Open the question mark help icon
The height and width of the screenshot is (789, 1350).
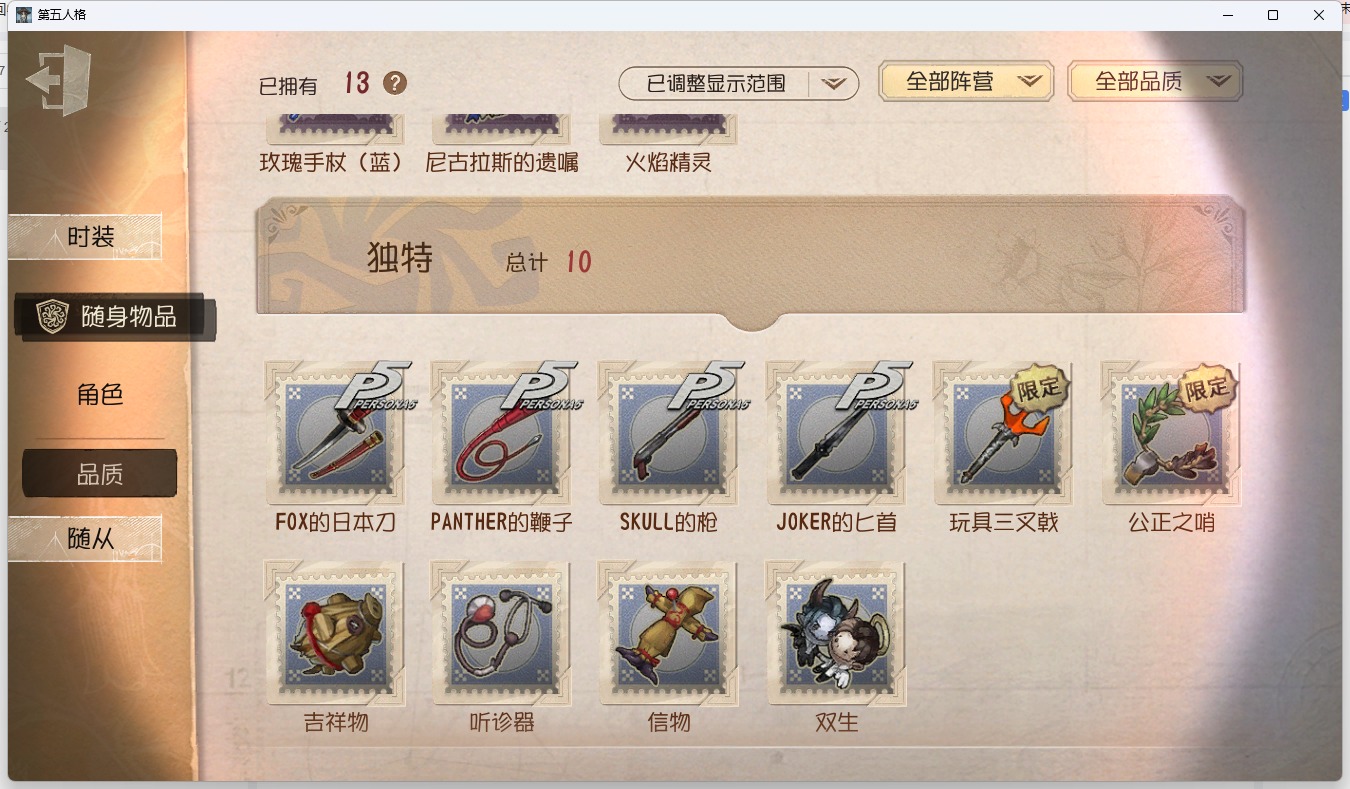point(395,83)
